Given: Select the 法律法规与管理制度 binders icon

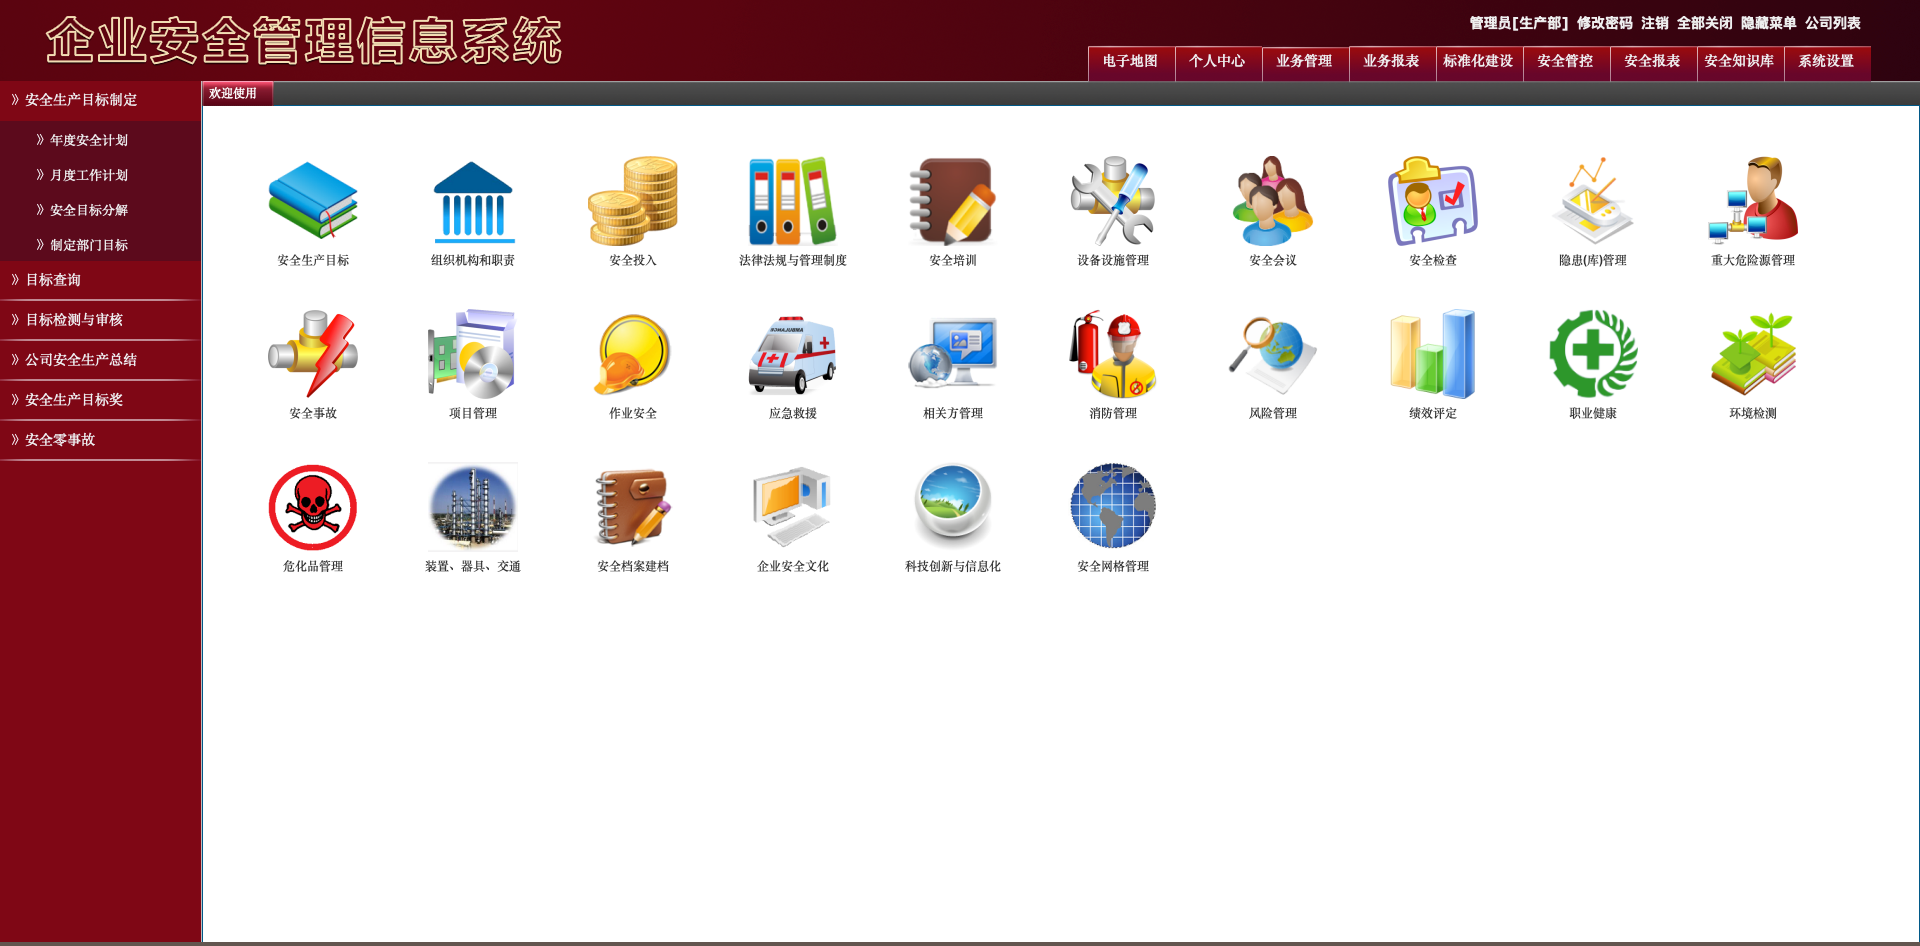Looking at the screenshot, I should (x=792, y=202).
